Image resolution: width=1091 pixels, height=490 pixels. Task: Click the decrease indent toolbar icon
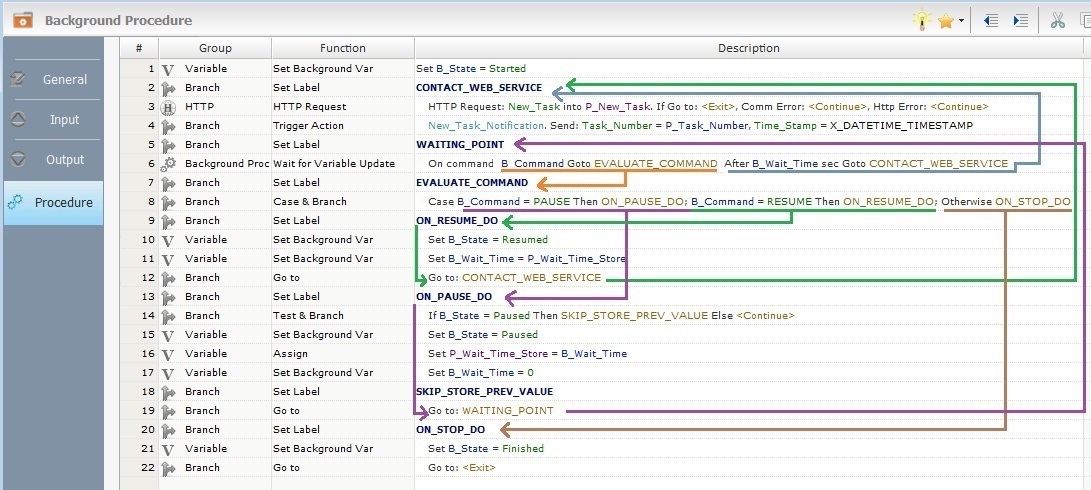point(991,20)
